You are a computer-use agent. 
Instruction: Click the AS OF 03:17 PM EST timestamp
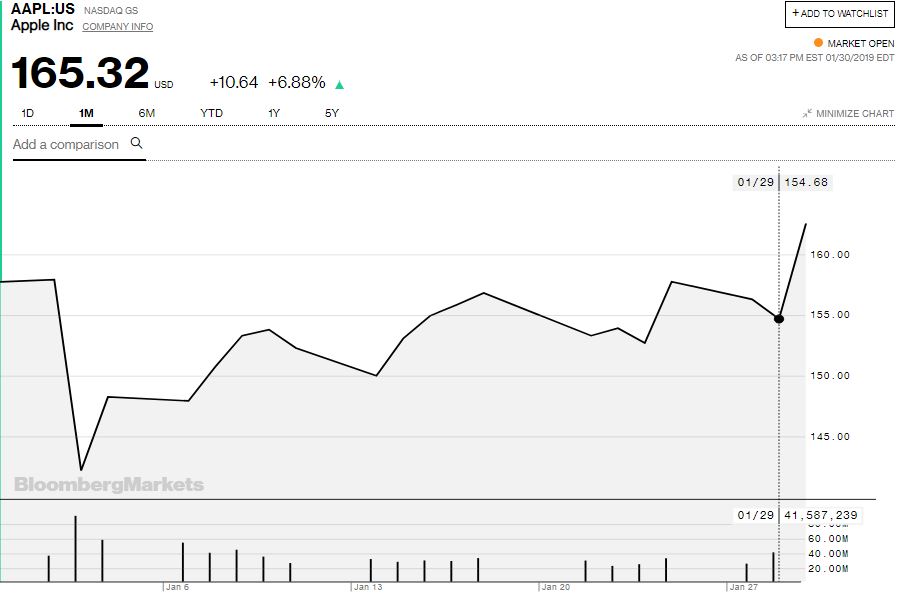(x=814, y=58)
